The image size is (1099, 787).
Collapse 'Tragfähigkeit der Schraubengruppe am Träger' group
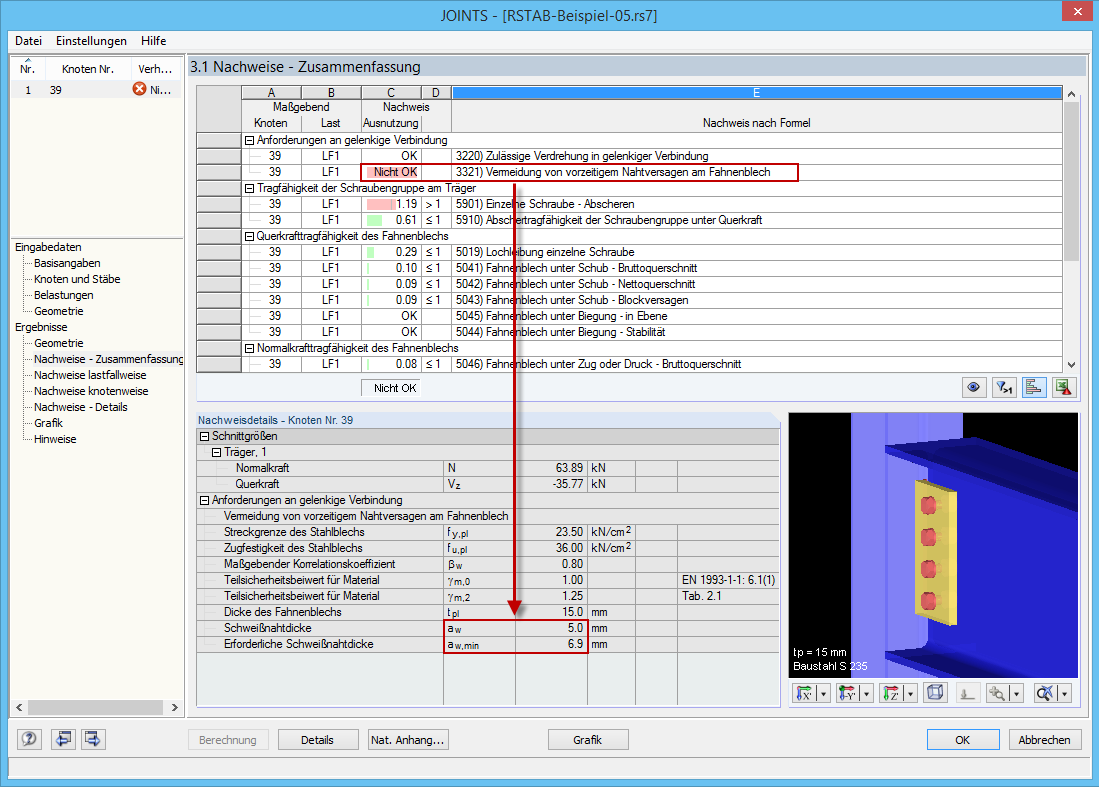coord(249,189)
